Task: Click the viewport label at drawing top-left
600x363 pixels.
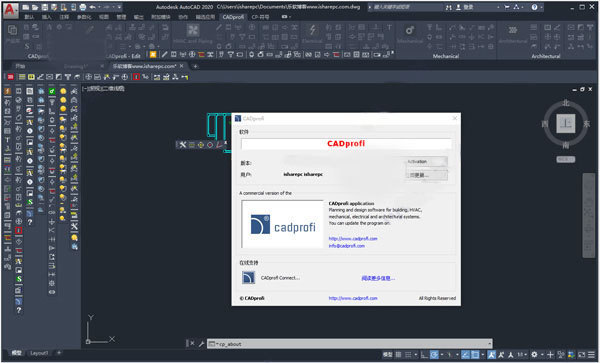Action: pyautogui.click(x=104, y=88)
